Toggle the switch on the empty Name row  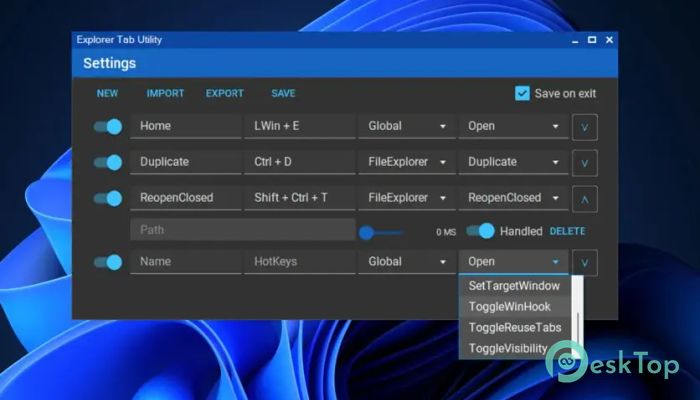coord(108,262)
